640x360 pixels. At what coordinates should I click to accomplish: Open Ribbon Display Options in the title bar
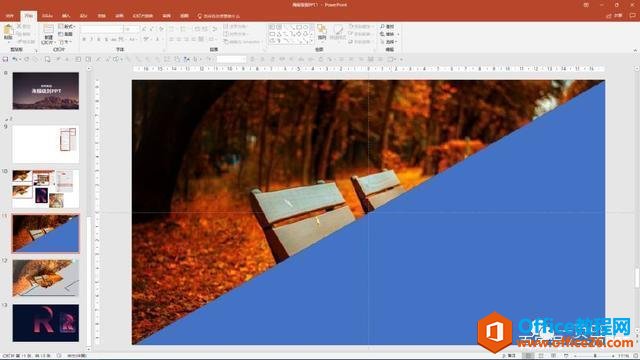tap(586, 5)
